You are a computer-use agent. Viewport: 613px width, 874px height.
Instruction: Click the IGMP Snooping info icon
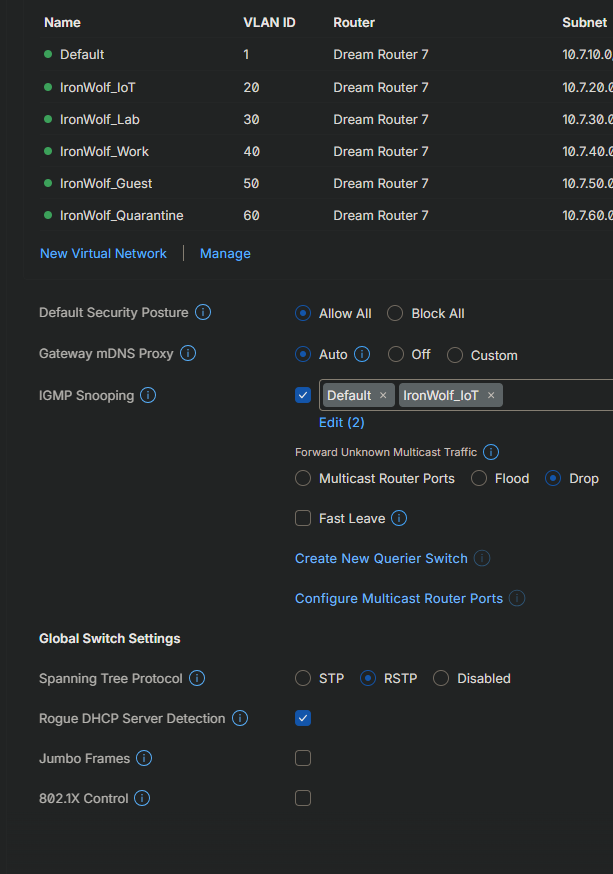148,395
